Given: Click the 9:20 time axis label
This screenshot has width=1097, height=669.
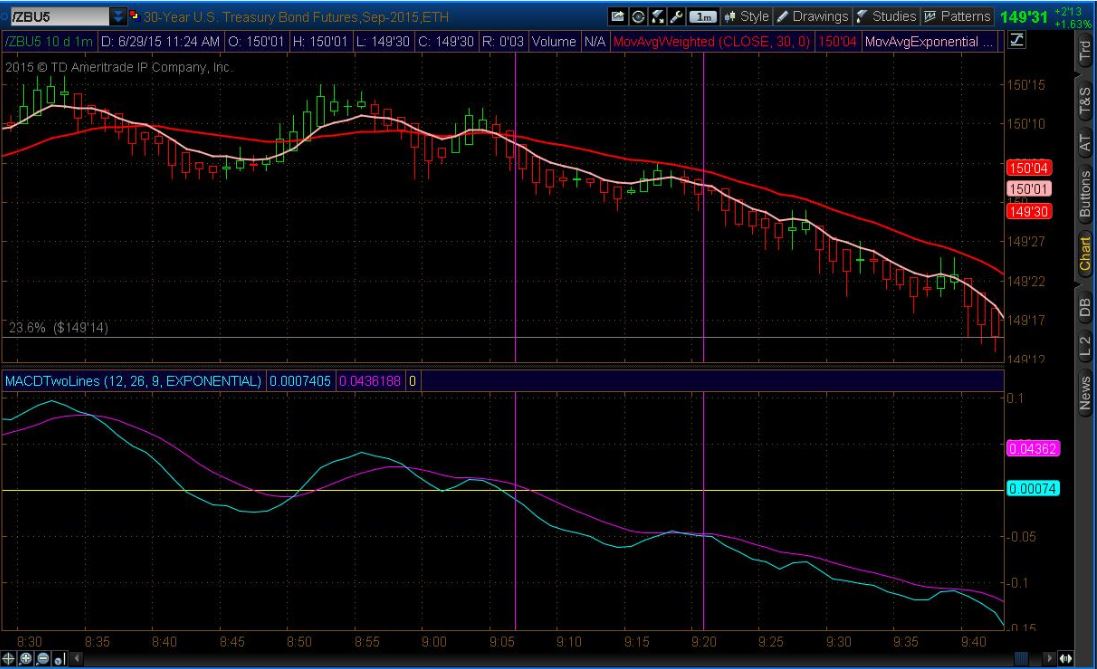Looking at the screenshot, I should coord(704,642).
